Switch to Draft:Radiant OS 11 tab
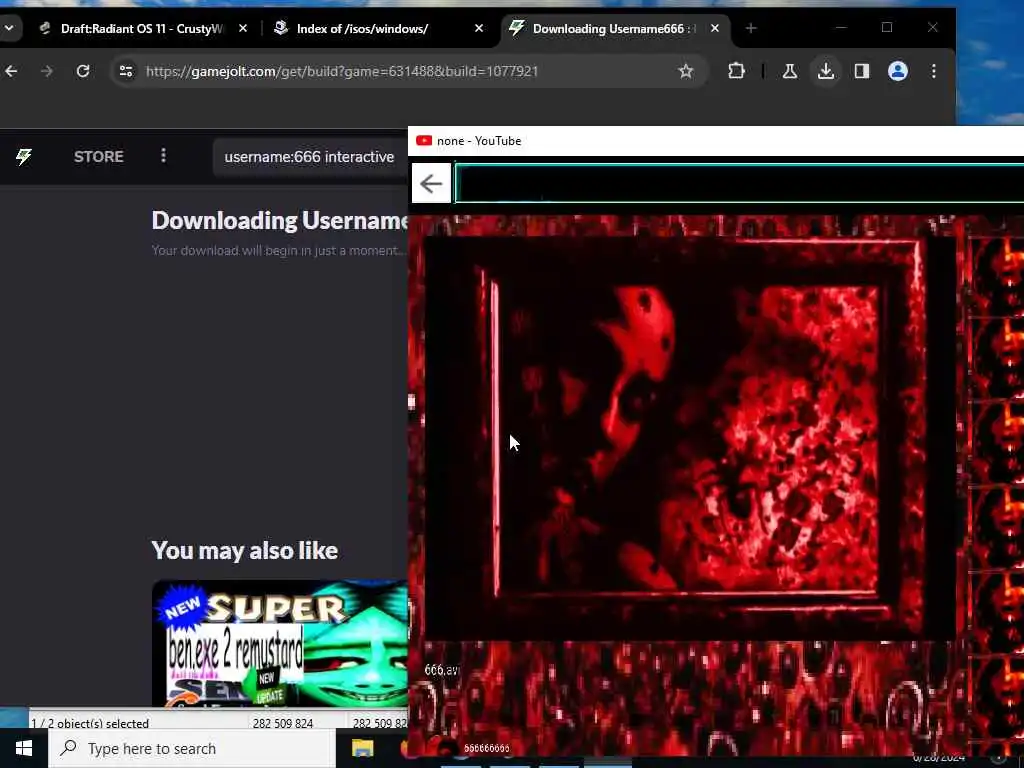 point(131,29)
